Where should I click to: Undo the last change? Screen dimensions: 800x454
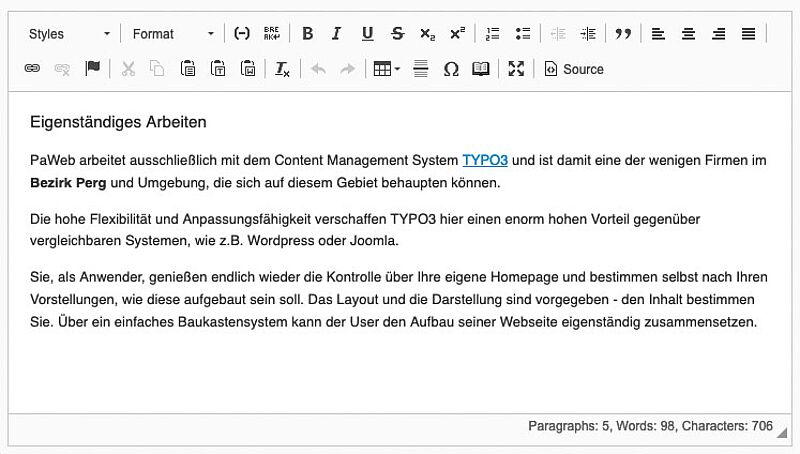(x=318, y=68)
